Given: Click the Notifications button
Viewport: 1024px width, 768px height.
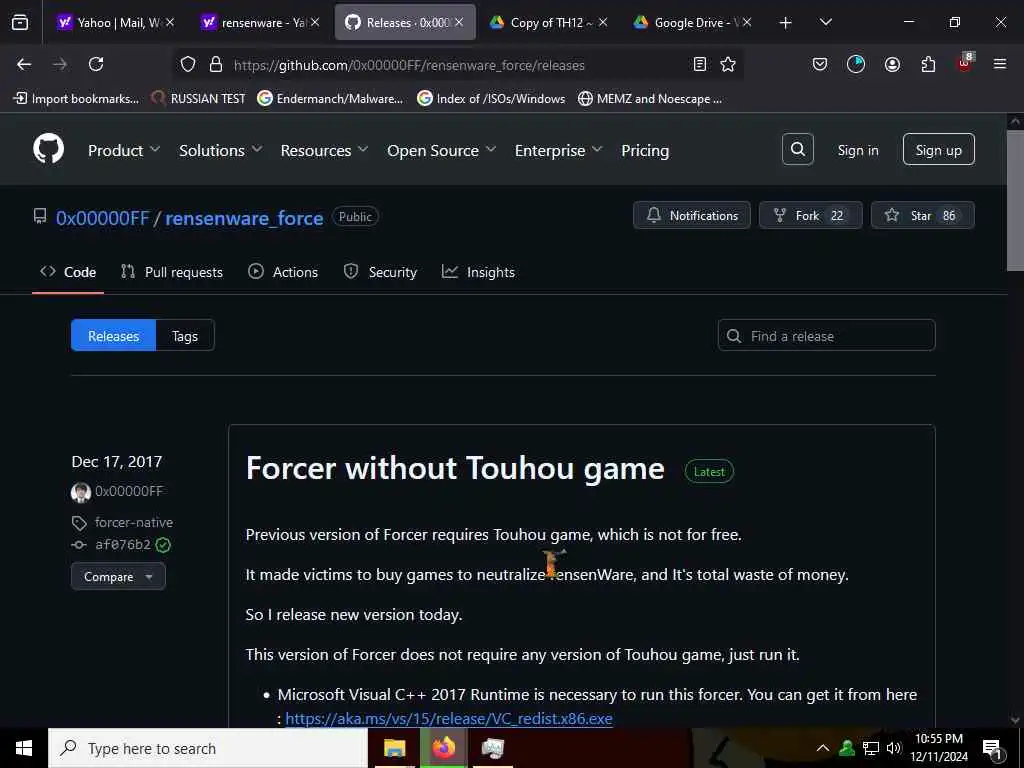Looking at the screenshot, I should pos(692,216).
